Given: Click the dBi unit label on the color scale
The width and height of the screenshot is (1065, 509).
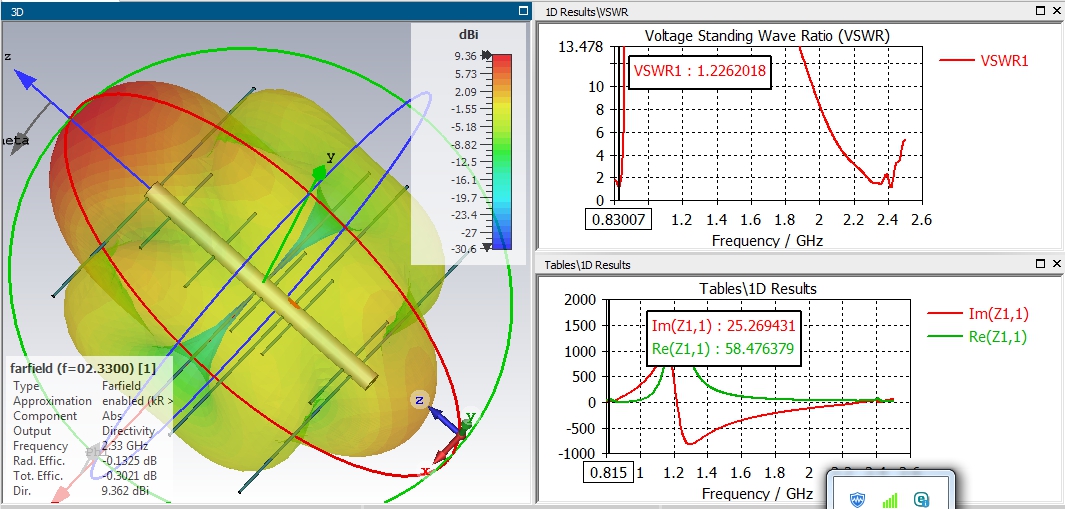Looking at the screenshot, I should tap(470, 36).
